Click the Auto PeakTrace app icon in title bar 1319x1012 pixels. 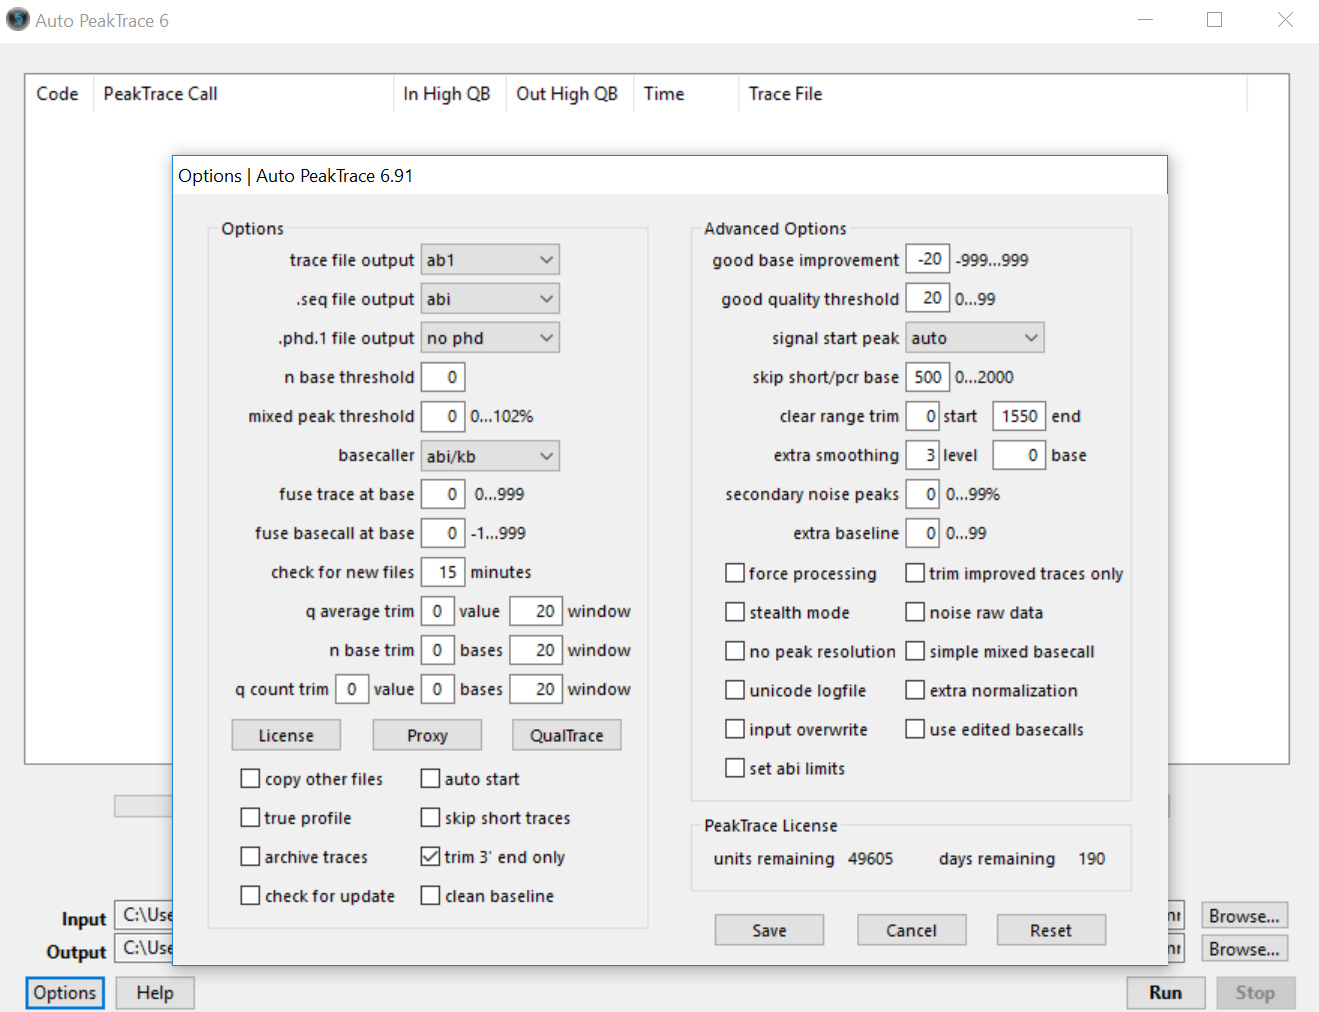18,20
